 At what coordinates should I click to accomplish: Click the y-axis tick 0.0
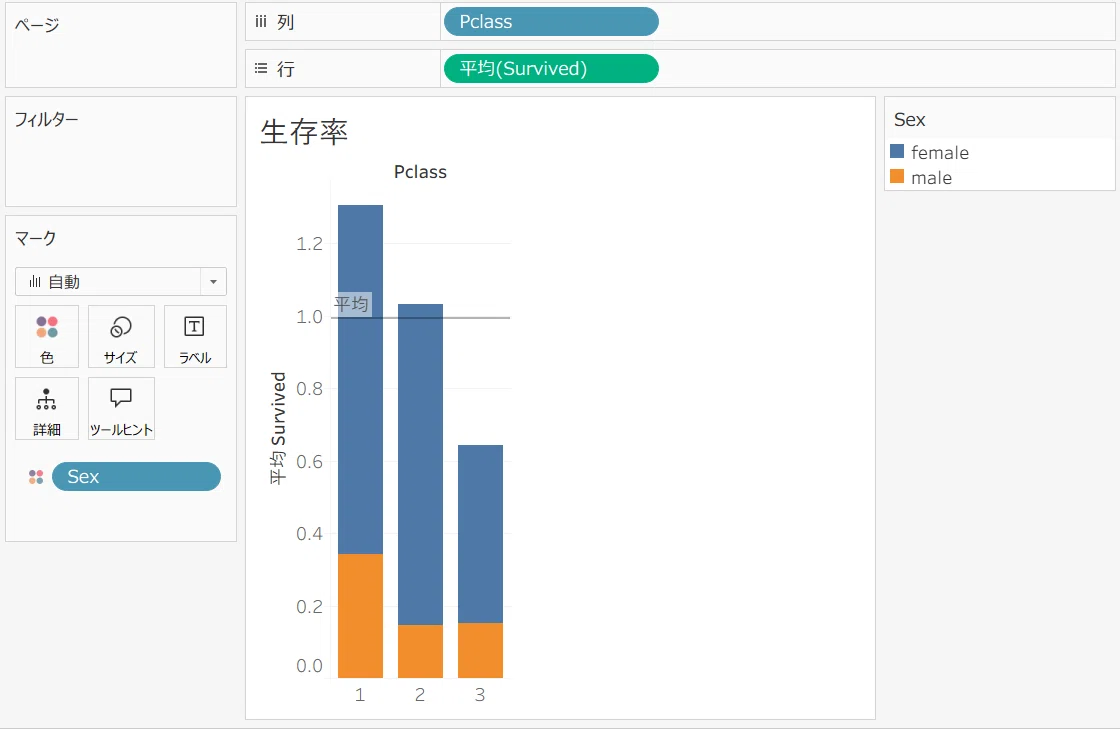[309, 666]
